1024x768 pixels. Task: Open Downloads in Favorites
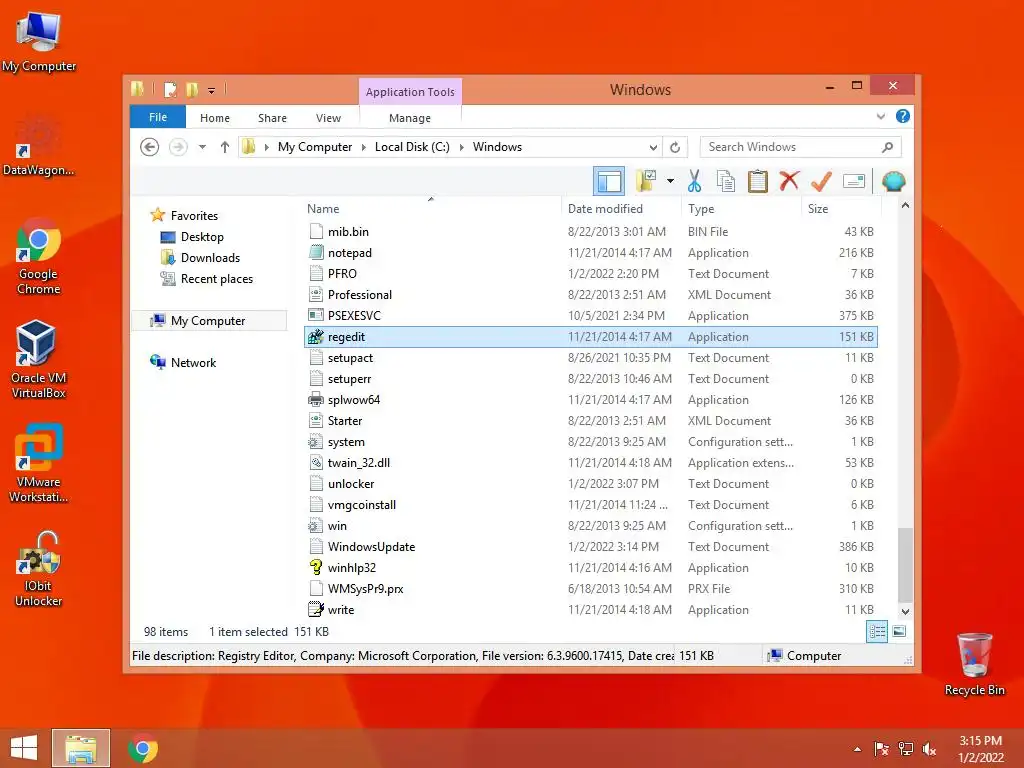click(210, 257)
